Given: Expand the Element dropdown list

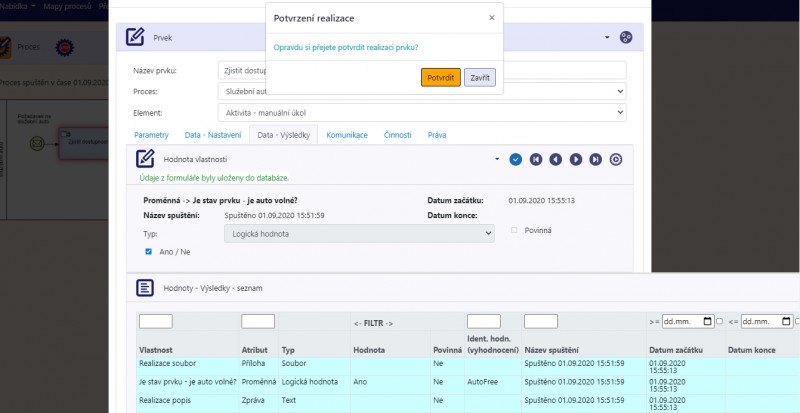Looking at the screenshot, I should pyautogui.click(x=421, y=113).
